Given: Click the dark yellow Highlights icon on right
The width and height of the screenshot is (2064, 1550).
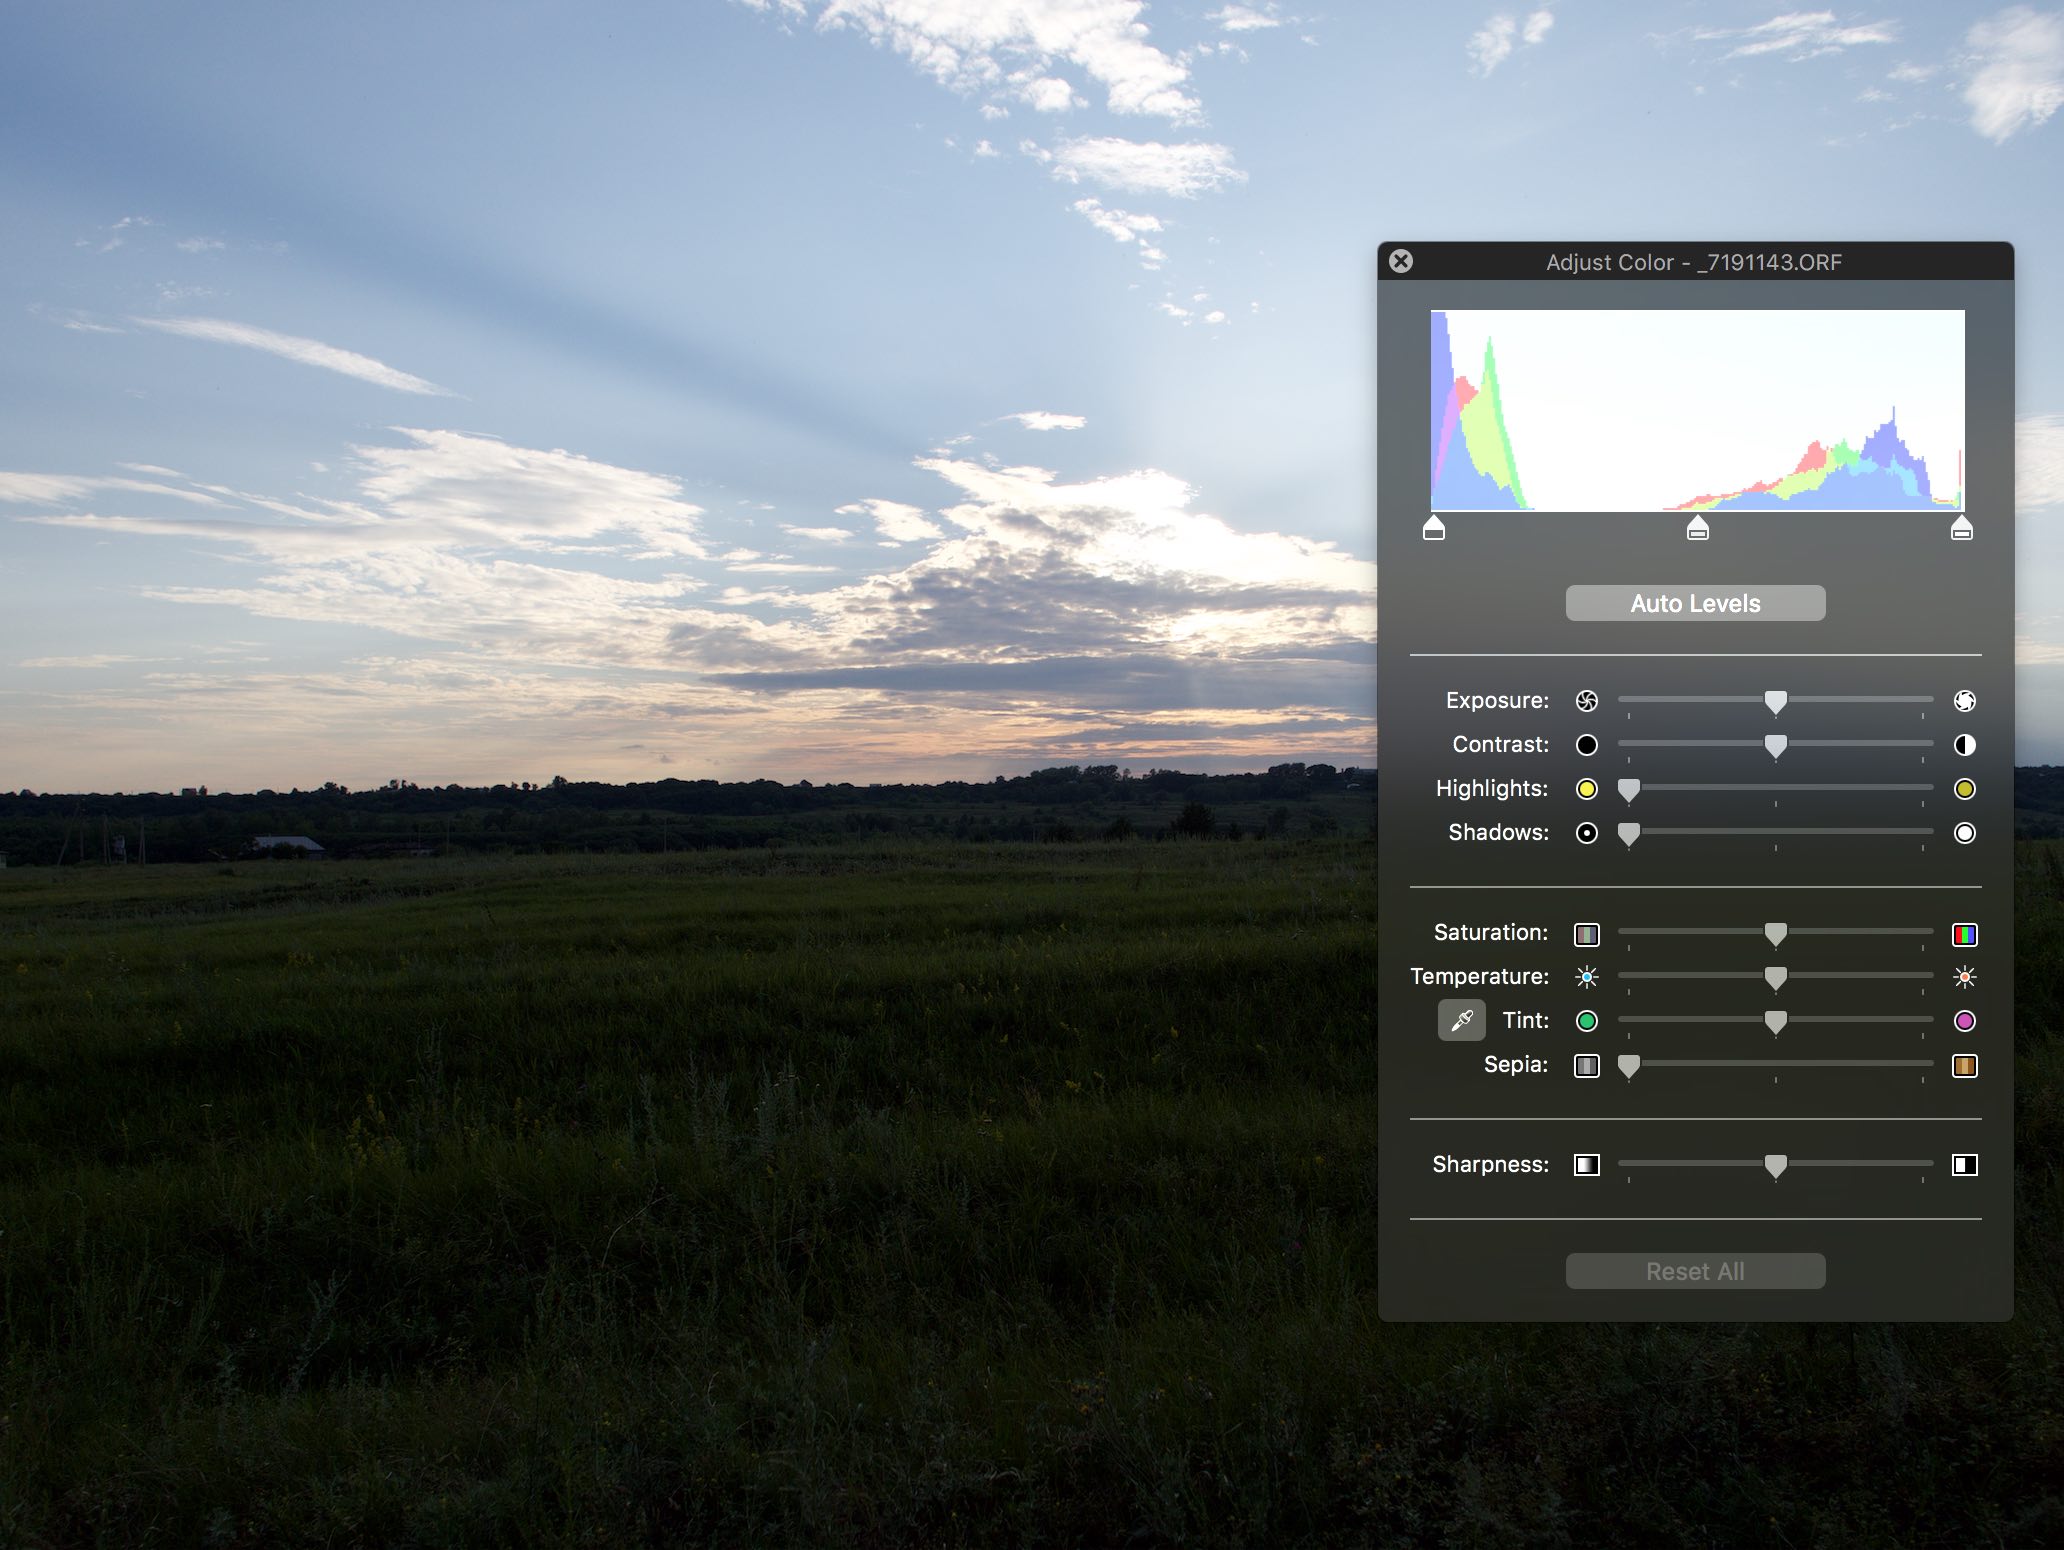Looking at the screenshot, I should pos(1964,789).
